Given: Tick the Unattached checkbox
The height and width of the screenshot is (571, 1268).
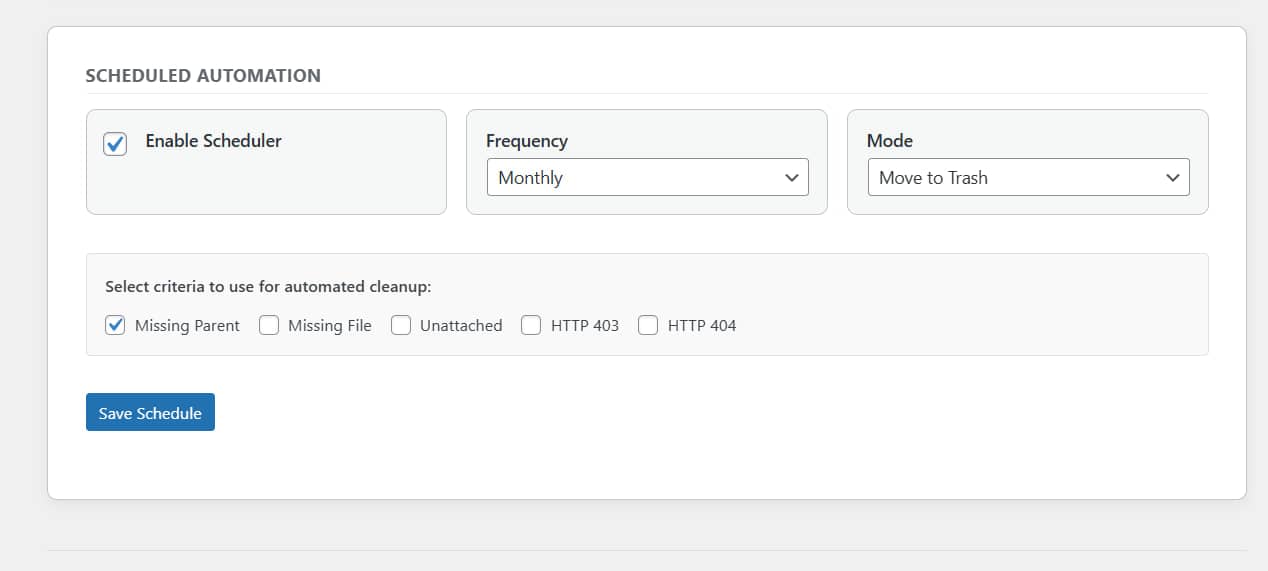Looking at the screenshot, I should [x=401, y=325].
